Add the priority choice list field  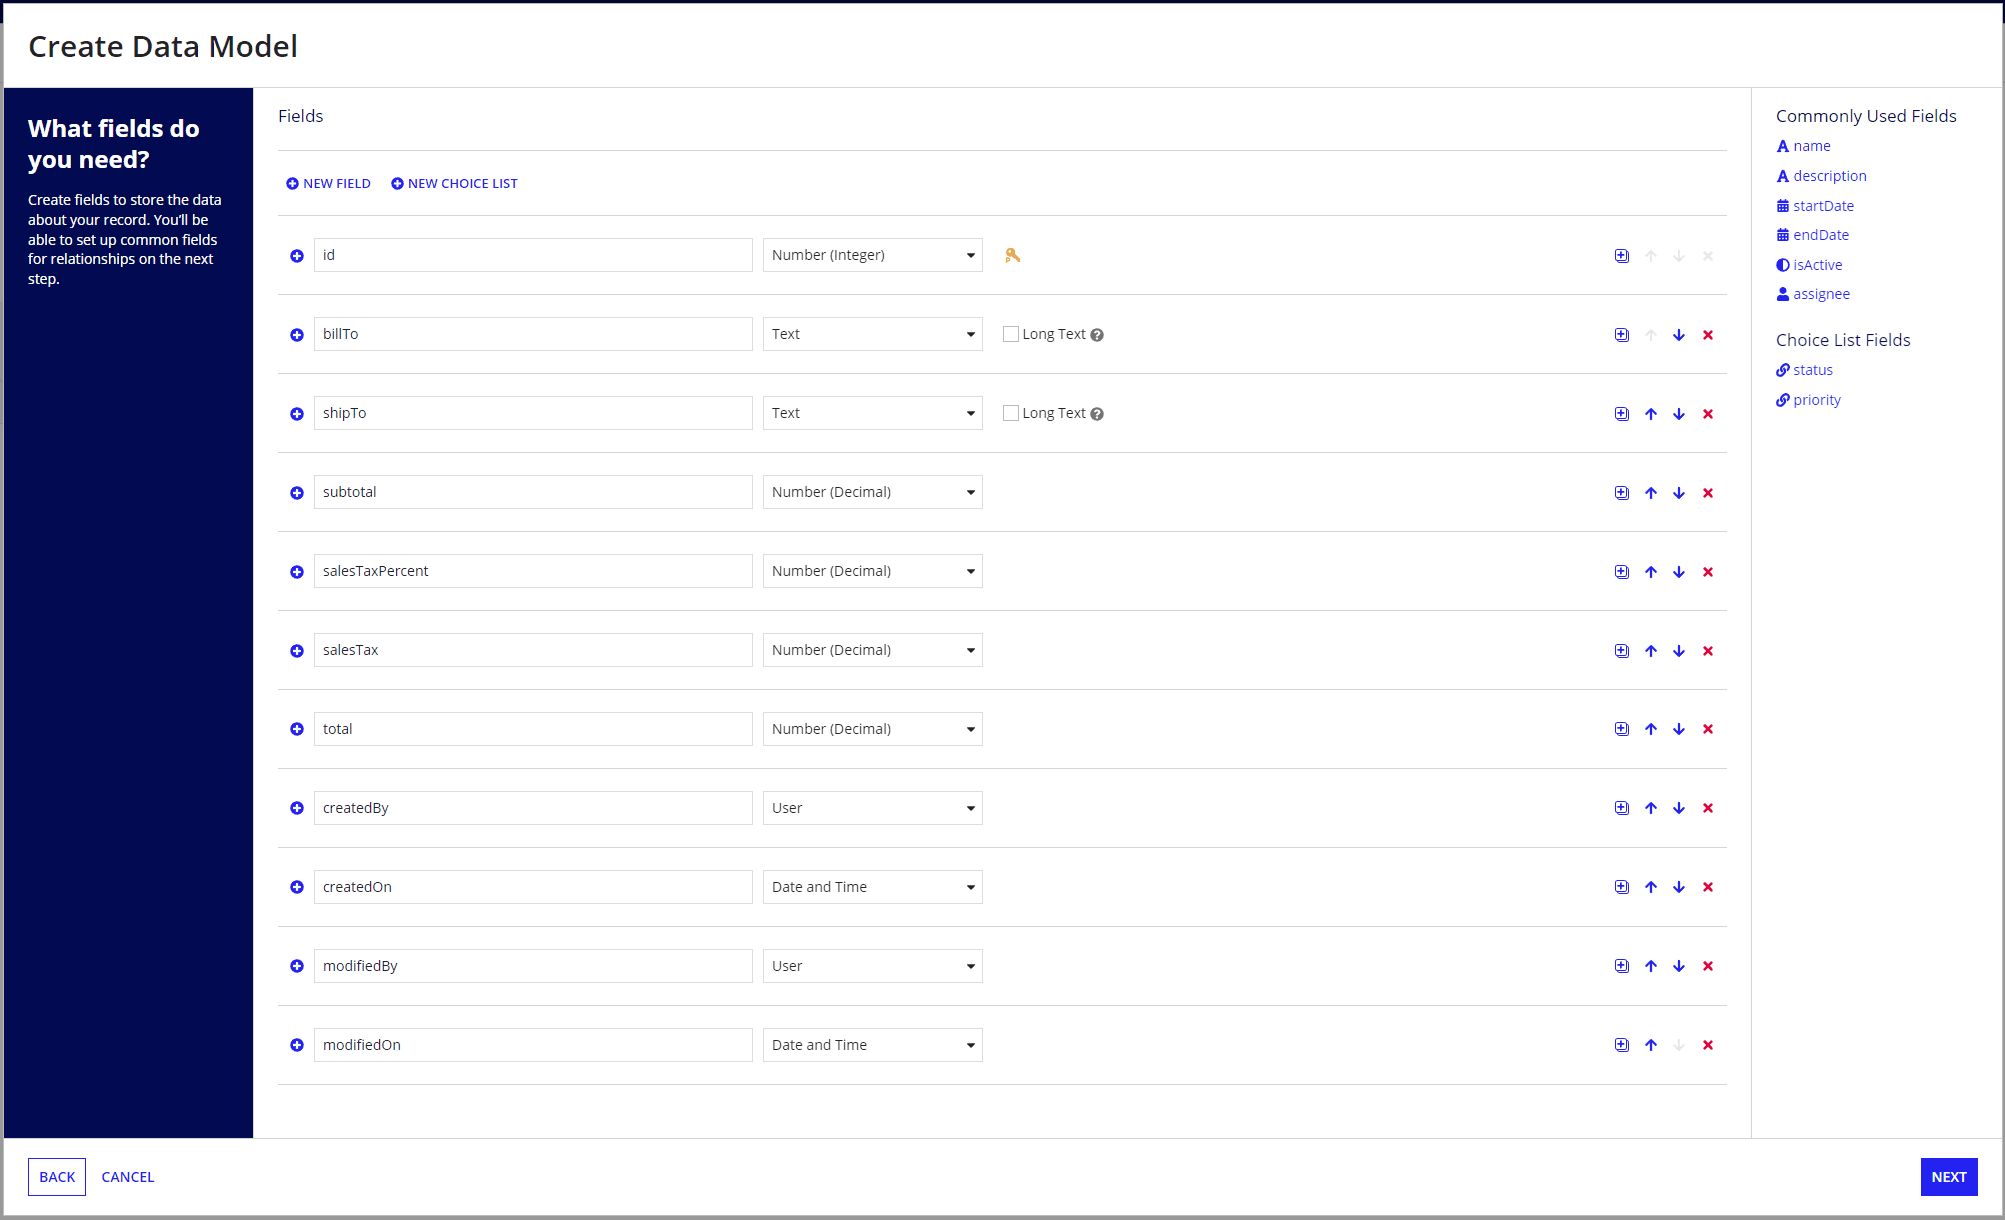pyautogui.click(x=1815, y=400)
